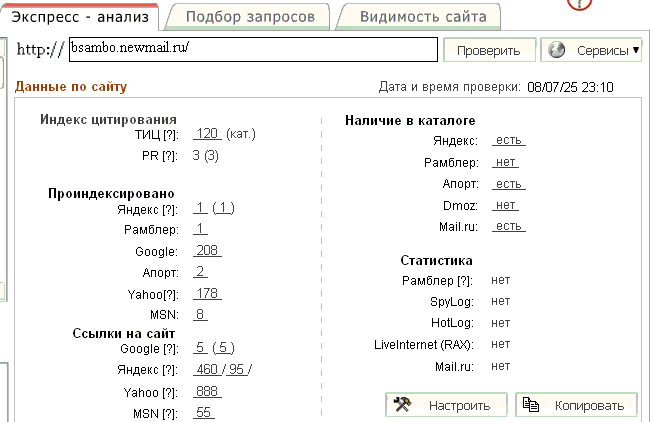Click the LiveInternet (RAX) statistics value нет
Screen dimensions: 650x422
[500, 344]
